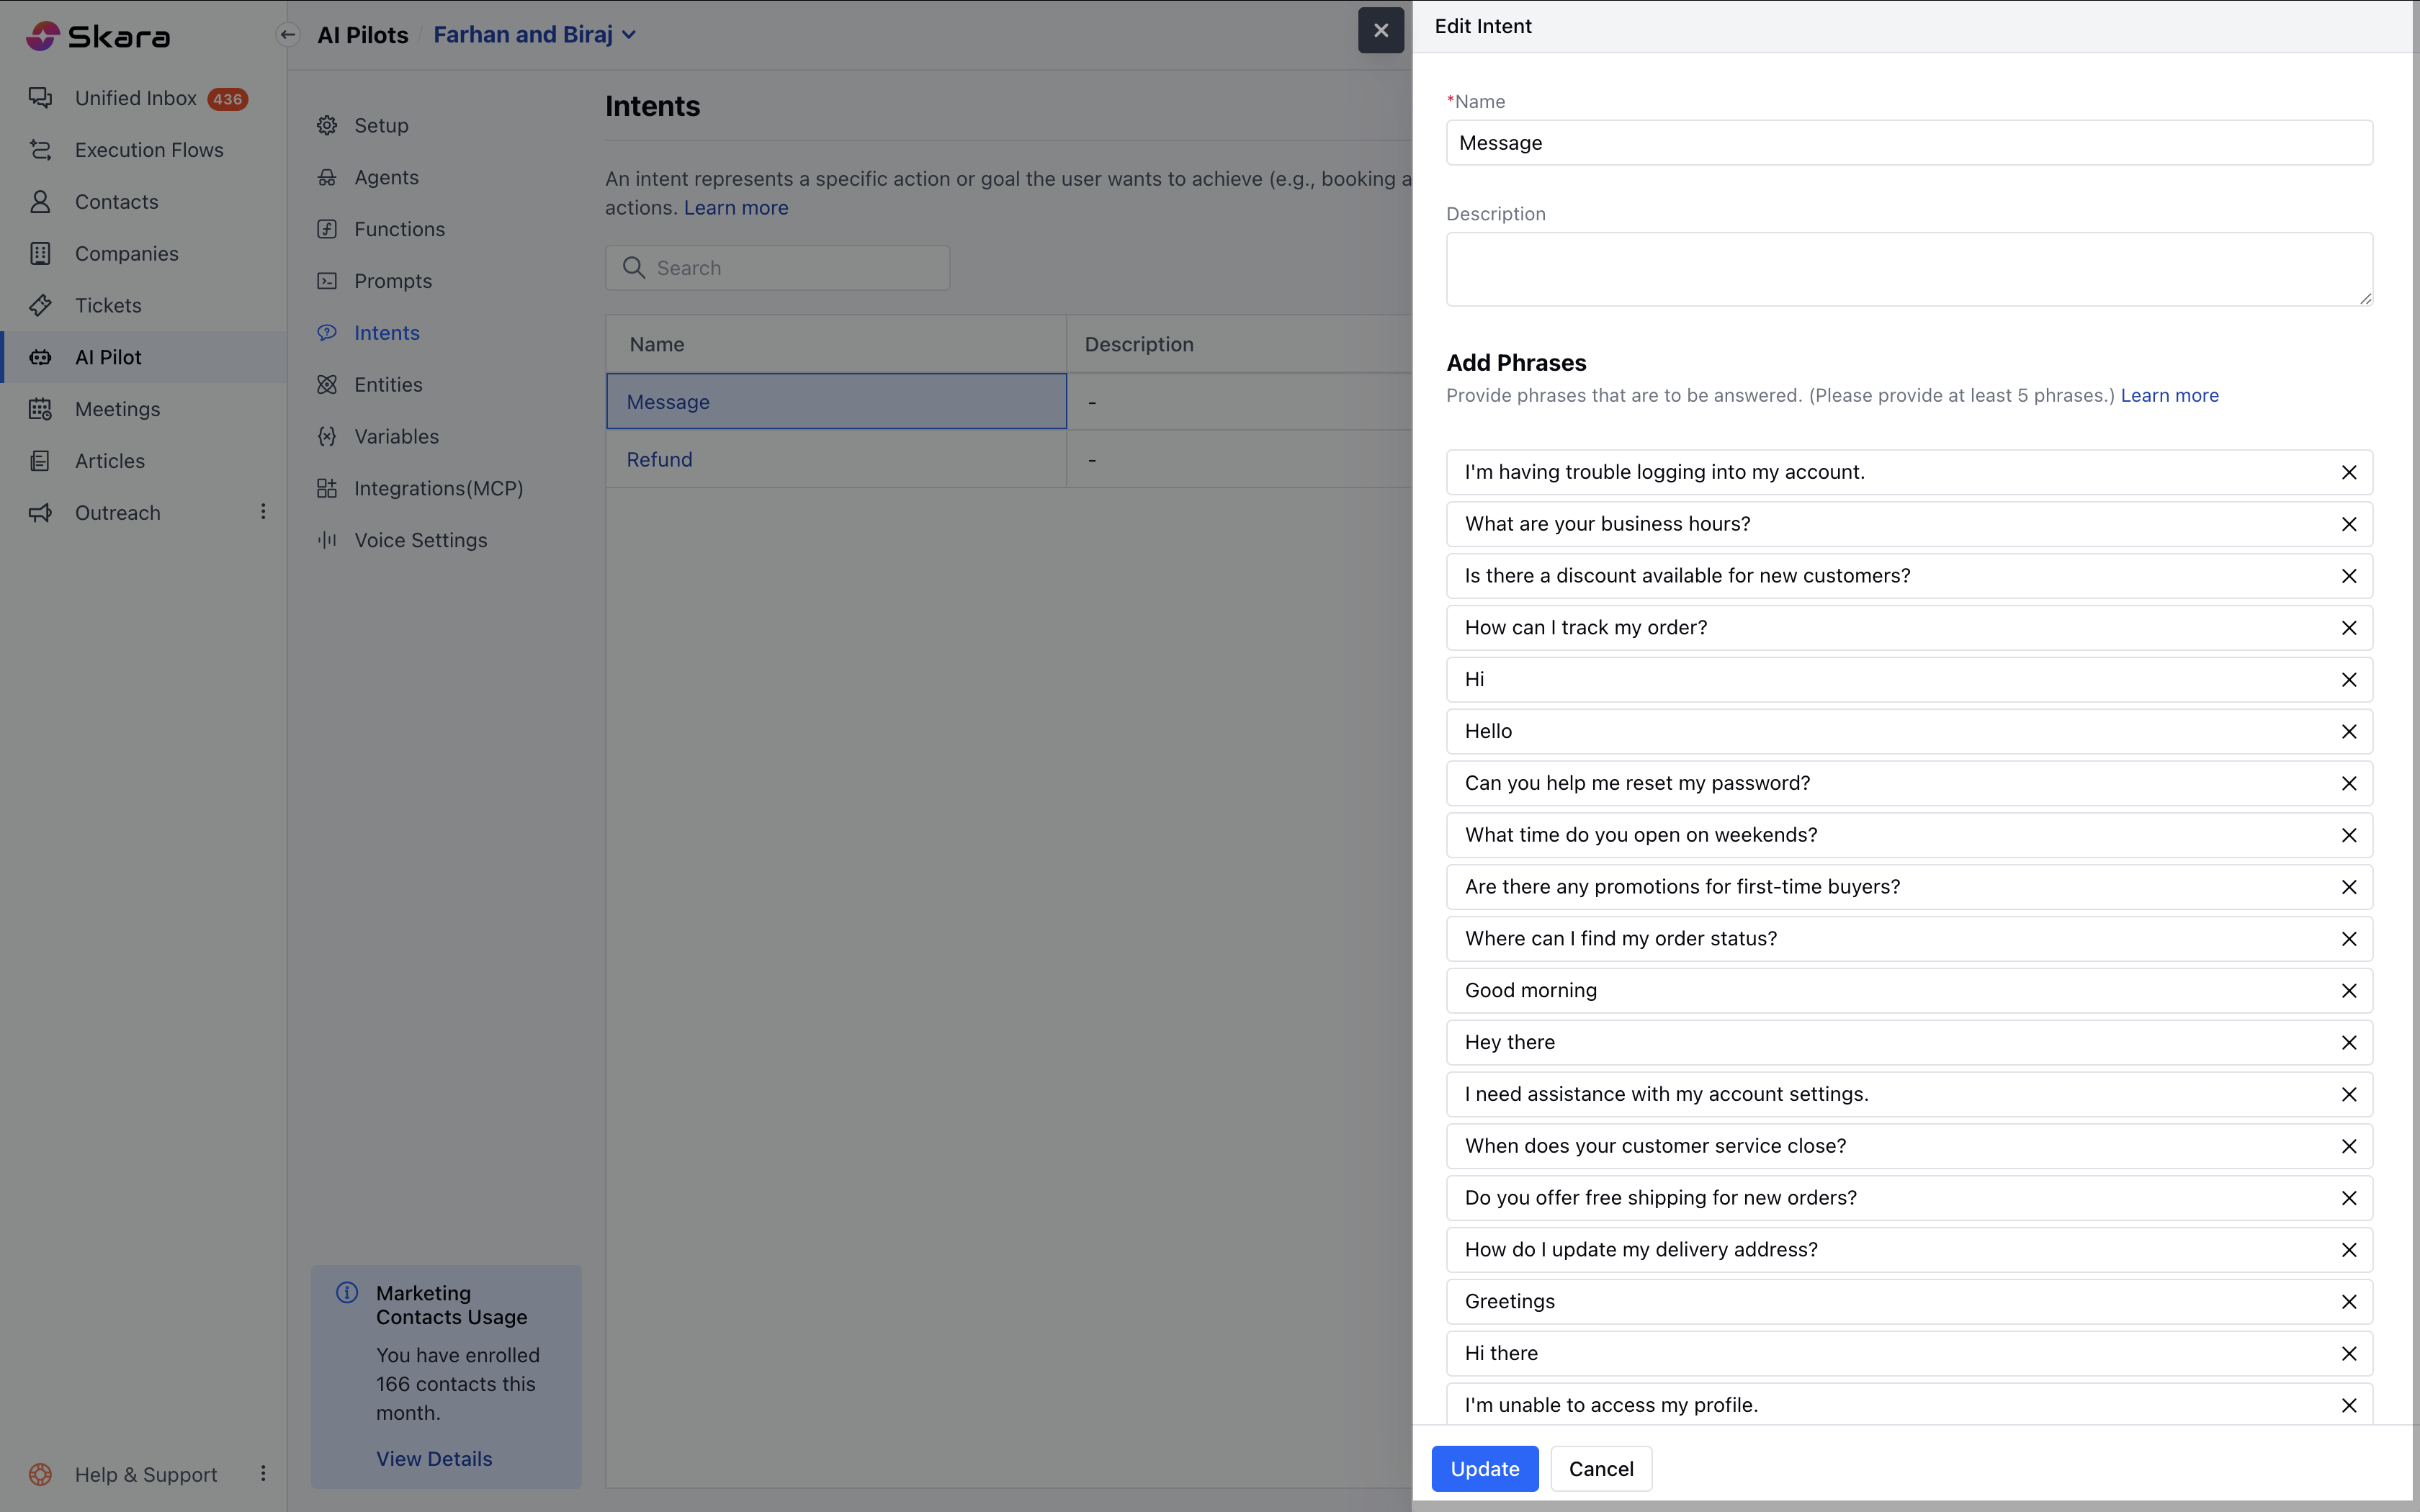Viewport: 2420px width, 1512px height.
Task: Open Help & Support options menu
Action: coord(263,1474)
